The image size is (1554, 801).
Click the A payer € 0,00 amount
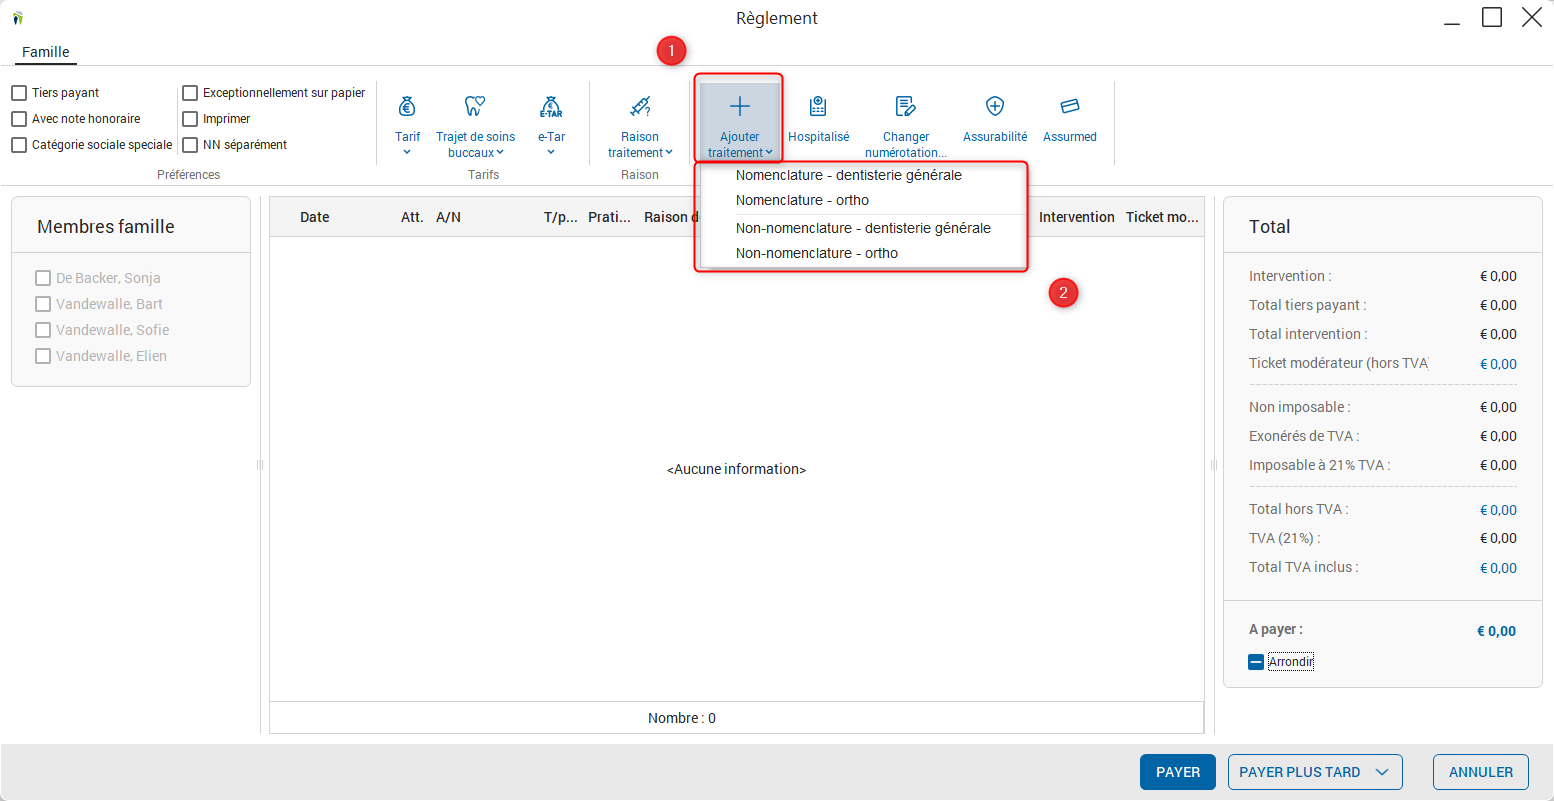tap(1496, 631)
